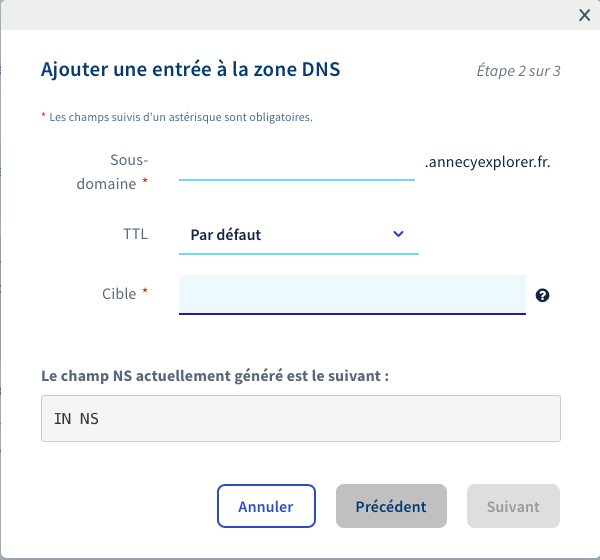Click the help icon beside Cible field

click(542, 295)
